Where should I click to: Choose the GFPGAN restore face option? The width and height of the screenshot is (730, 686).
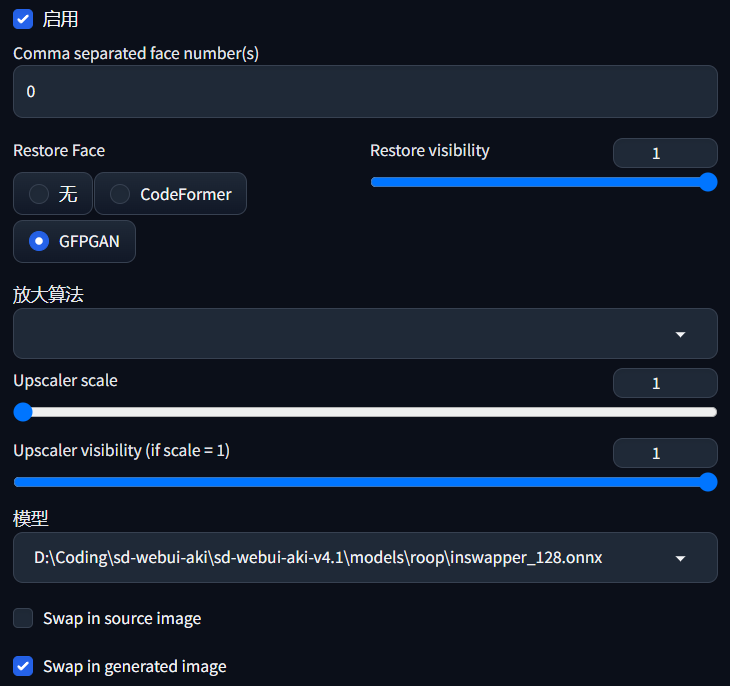[39, 241]
